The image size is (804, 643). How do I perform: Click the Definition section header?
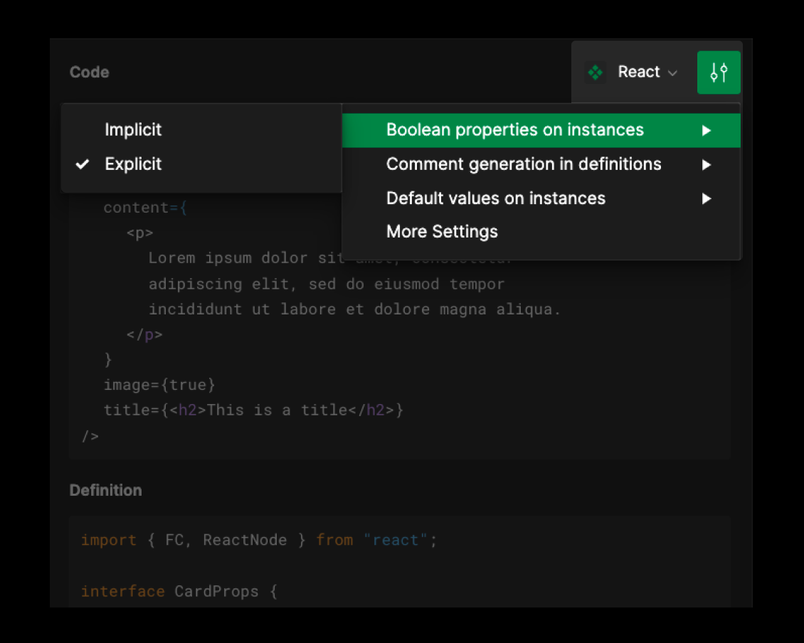(x=106, y=490)
